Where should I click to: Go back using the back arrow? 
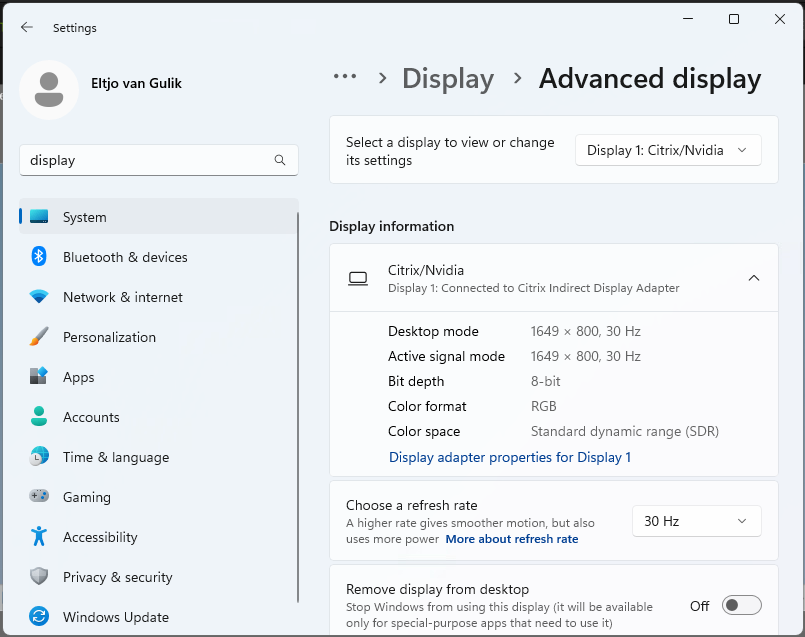pyautogui.click(x=27, y=28)
